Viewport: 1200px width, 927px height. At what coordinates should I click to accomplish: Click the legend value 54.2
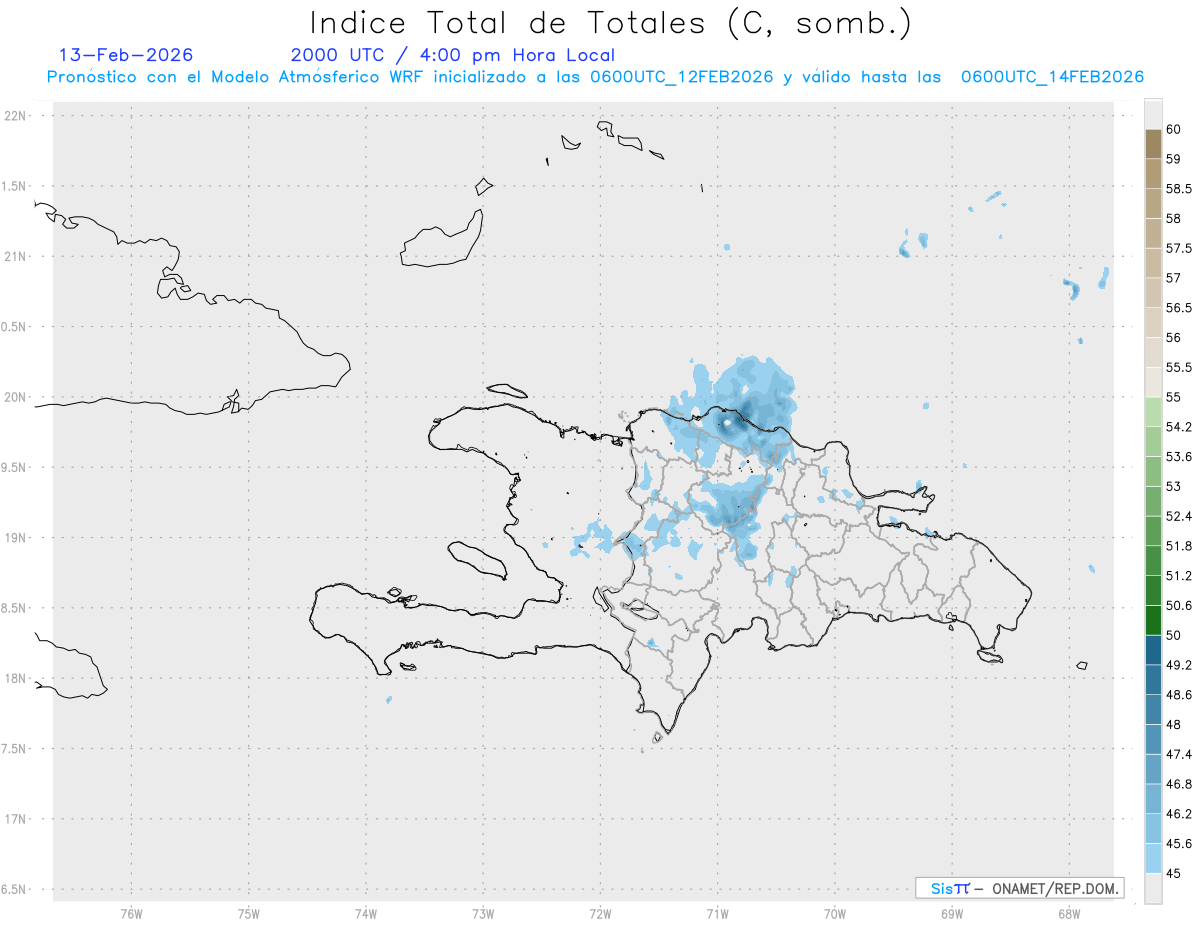[1180, 427]
